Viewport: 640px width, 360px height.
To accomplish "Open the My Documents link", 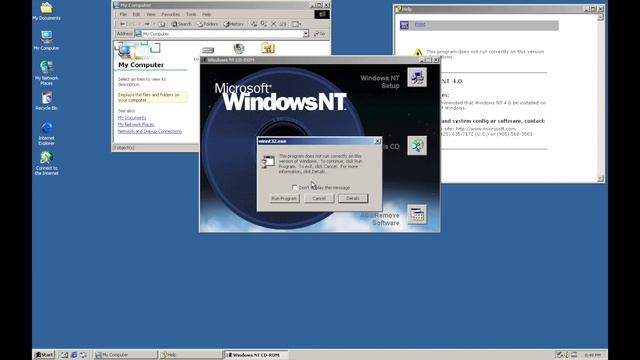I will tap(132, 118).
